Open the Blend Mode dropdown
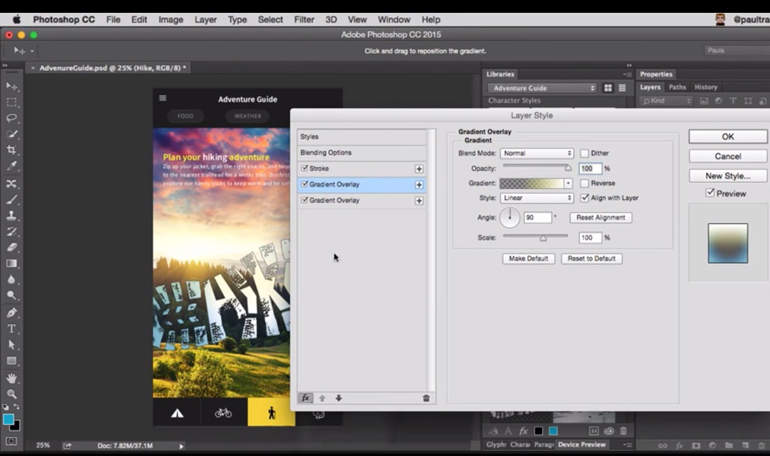 [x=537, y=153]
